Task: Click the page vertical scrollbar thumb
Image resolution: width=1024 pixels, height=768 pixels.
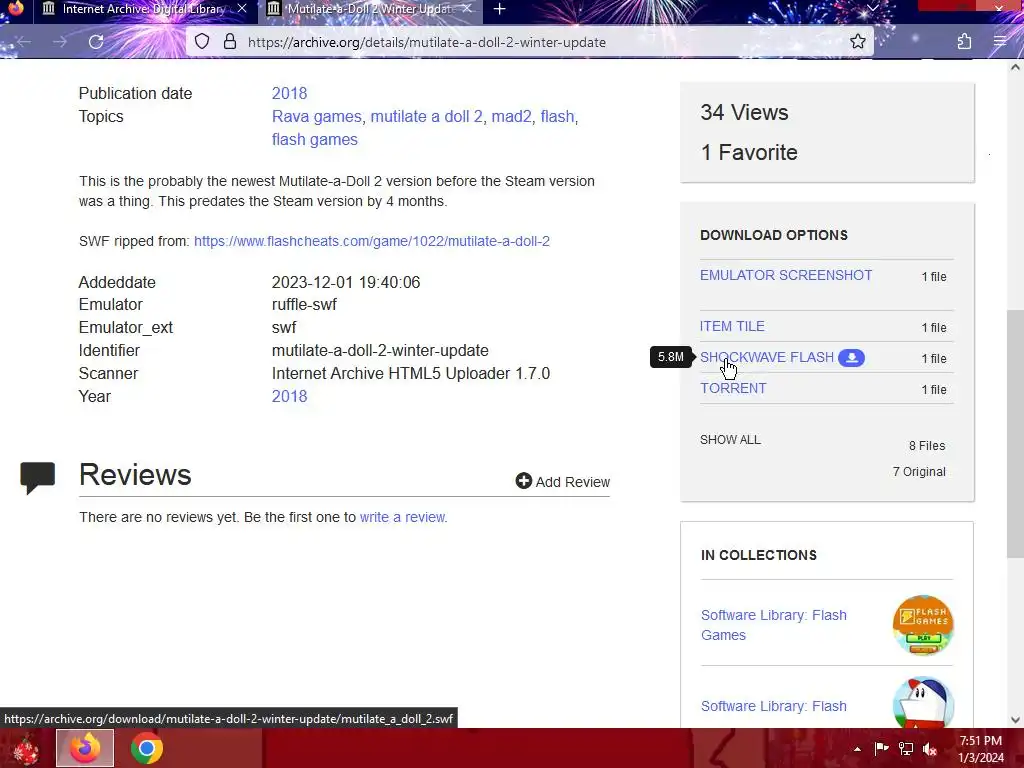Action: coord(1015,434)
